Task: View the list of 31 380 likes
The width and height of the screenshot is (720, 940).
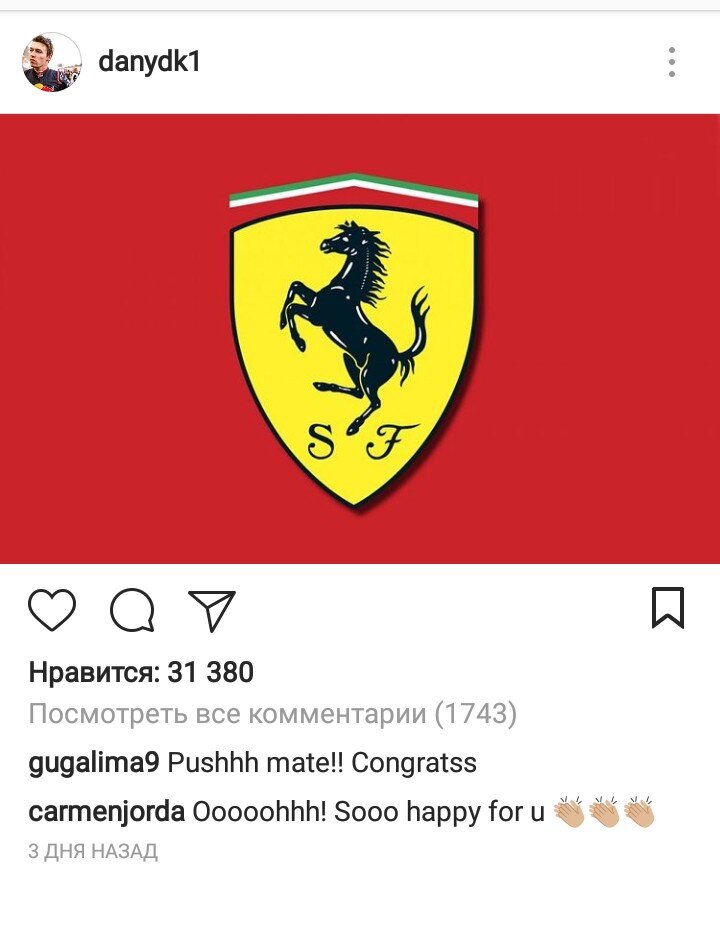Action: [x=141, y=672]
